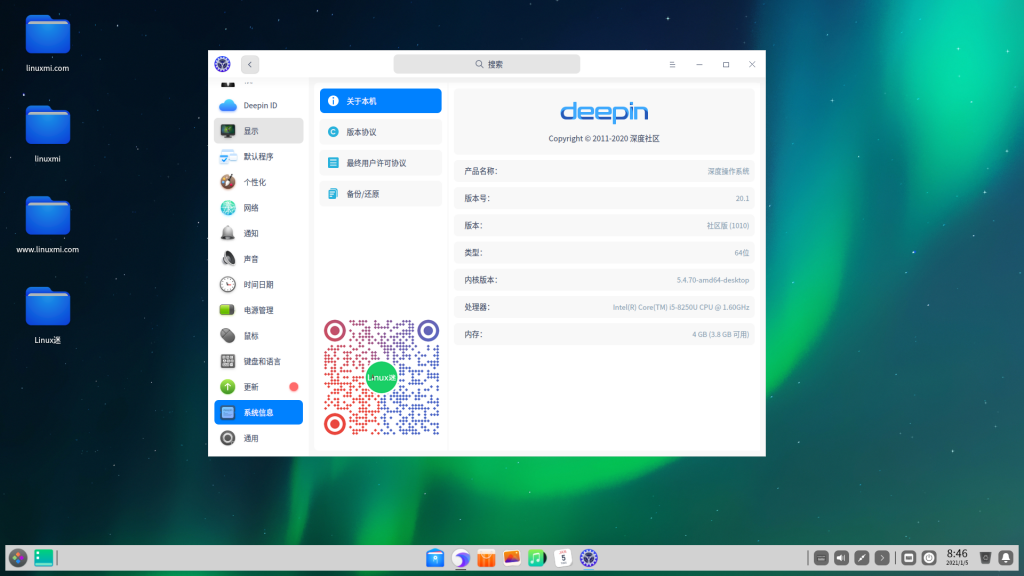This screenshot has width=1024, height=576.
Task: Click the red update notification dot
Action: [x=294, y=387]
